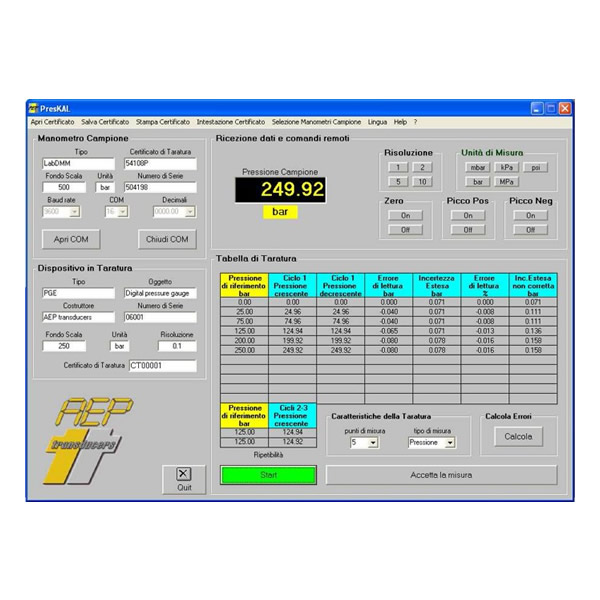Enable Picco Neg with On button
Viewport: 600px width, 600px height.
[x=530, y=215]
